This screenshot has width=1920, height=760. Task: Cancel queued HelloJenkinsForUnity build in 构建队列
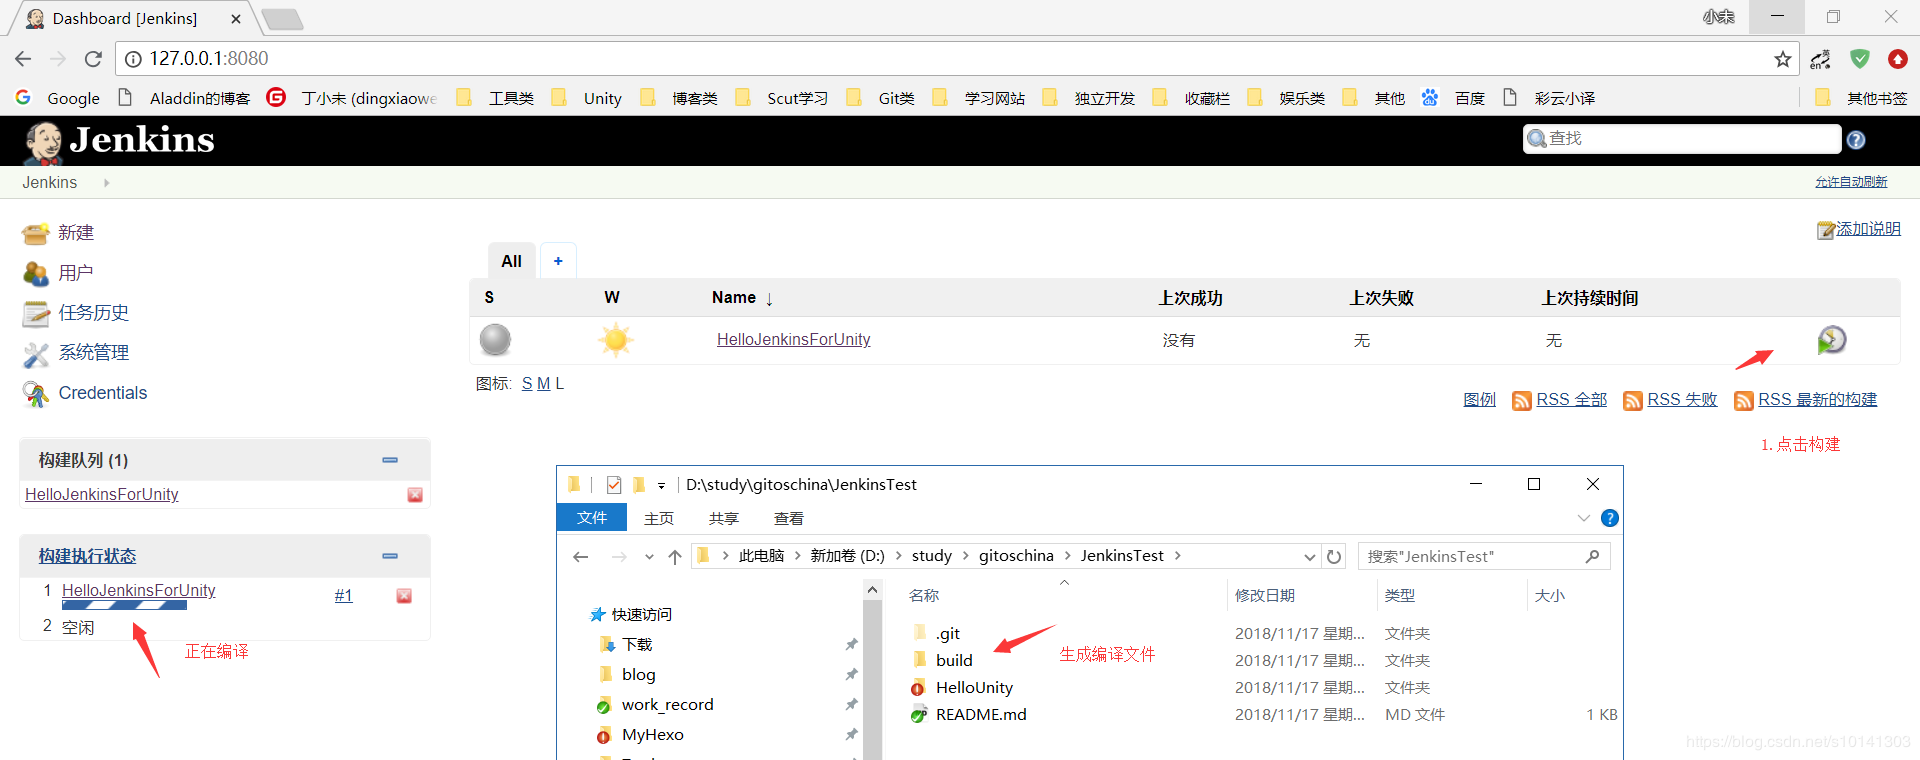coord(415,495)
